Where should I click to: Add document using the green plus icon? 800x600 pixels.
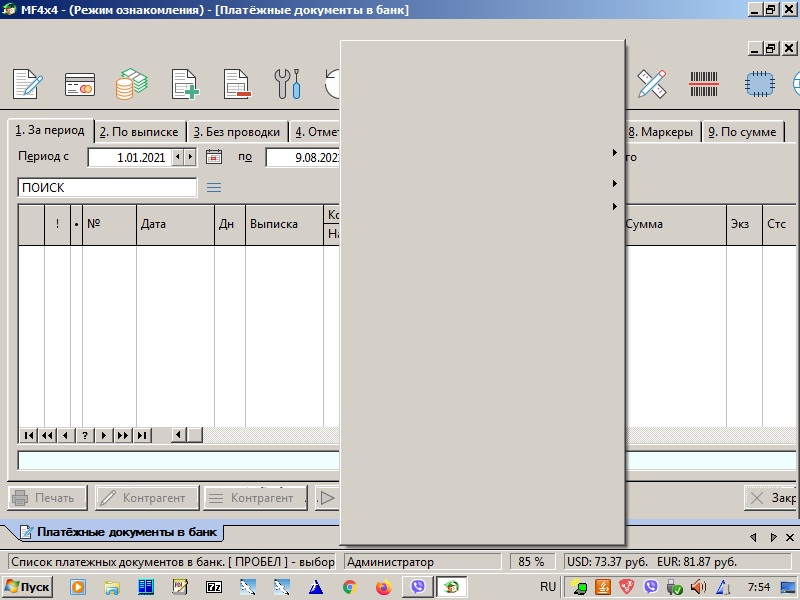185,84
